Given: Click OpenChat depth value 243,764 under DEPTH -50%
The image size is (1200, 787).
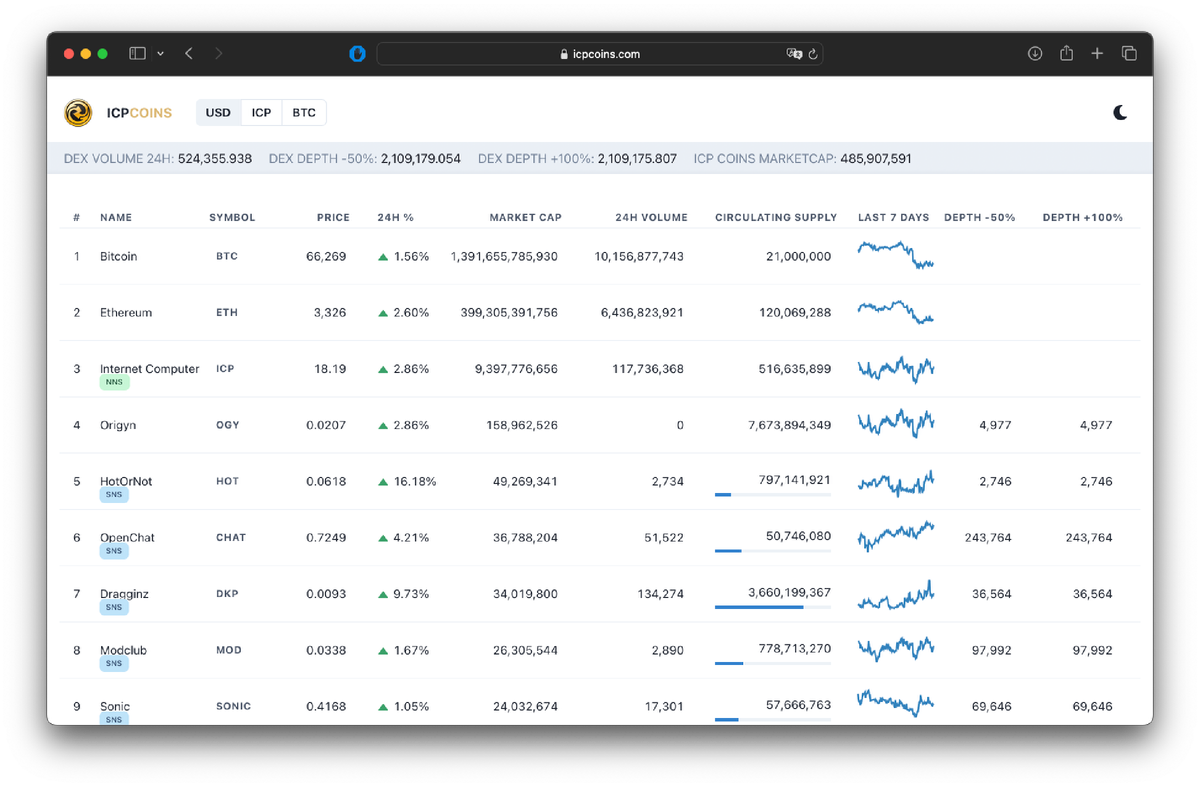Looking at the screenshot, I should tap(988, 538).
